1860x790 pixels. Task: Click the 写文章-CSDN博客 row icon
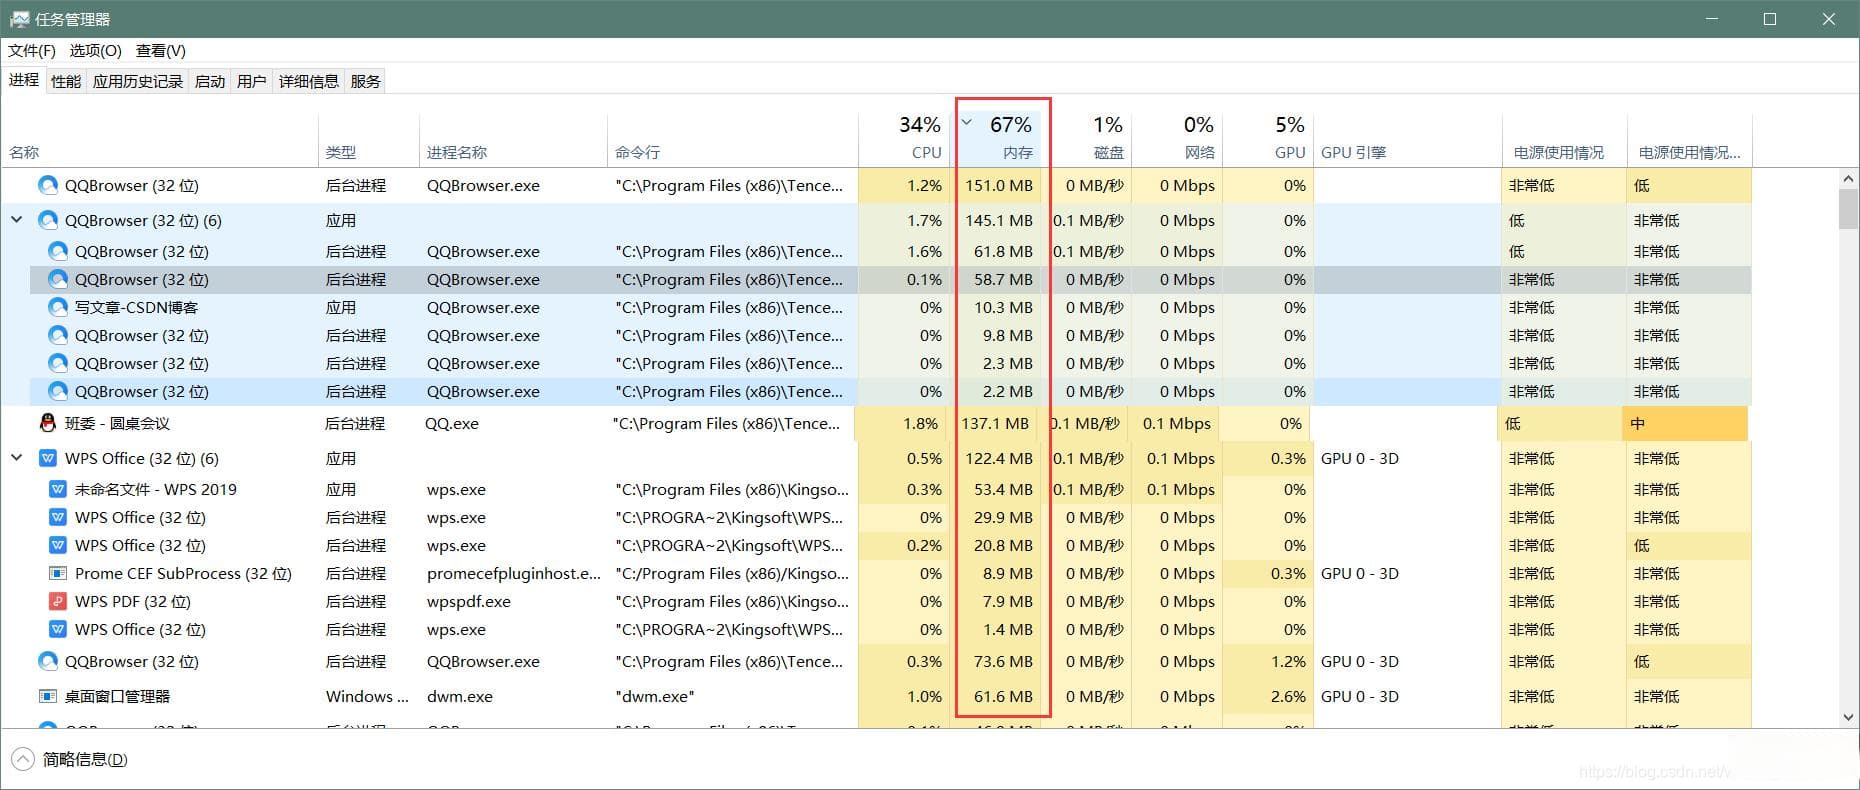click(58, 307)
